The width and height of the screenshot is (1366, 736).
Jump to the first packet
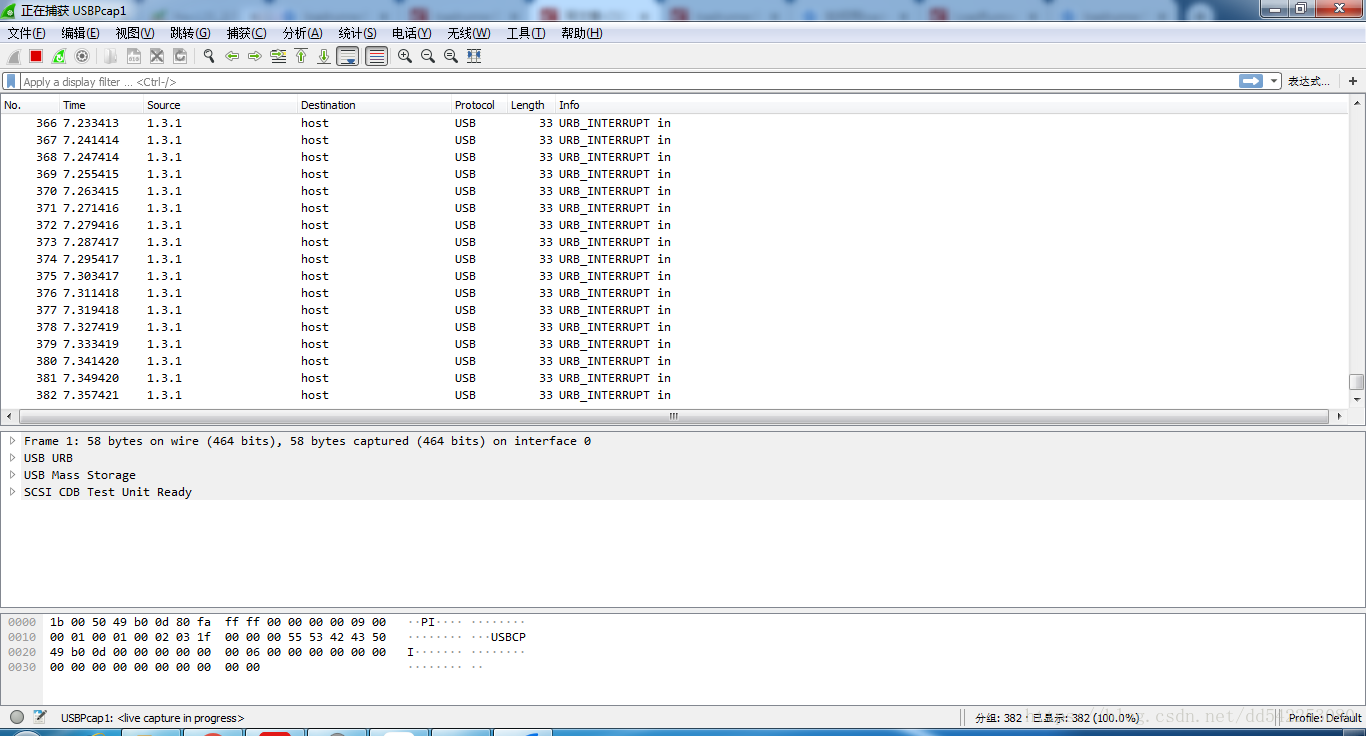tap(301, 56)
